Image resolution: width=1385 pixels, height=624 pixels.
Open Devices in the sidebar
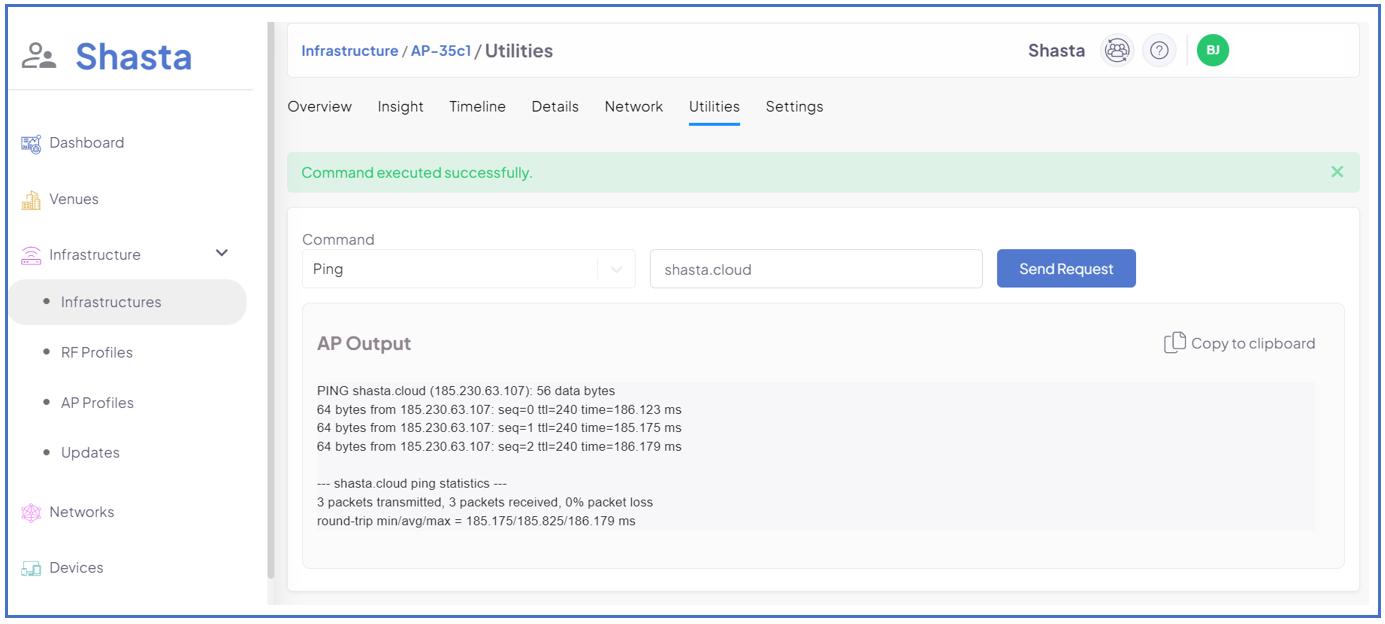76,568
